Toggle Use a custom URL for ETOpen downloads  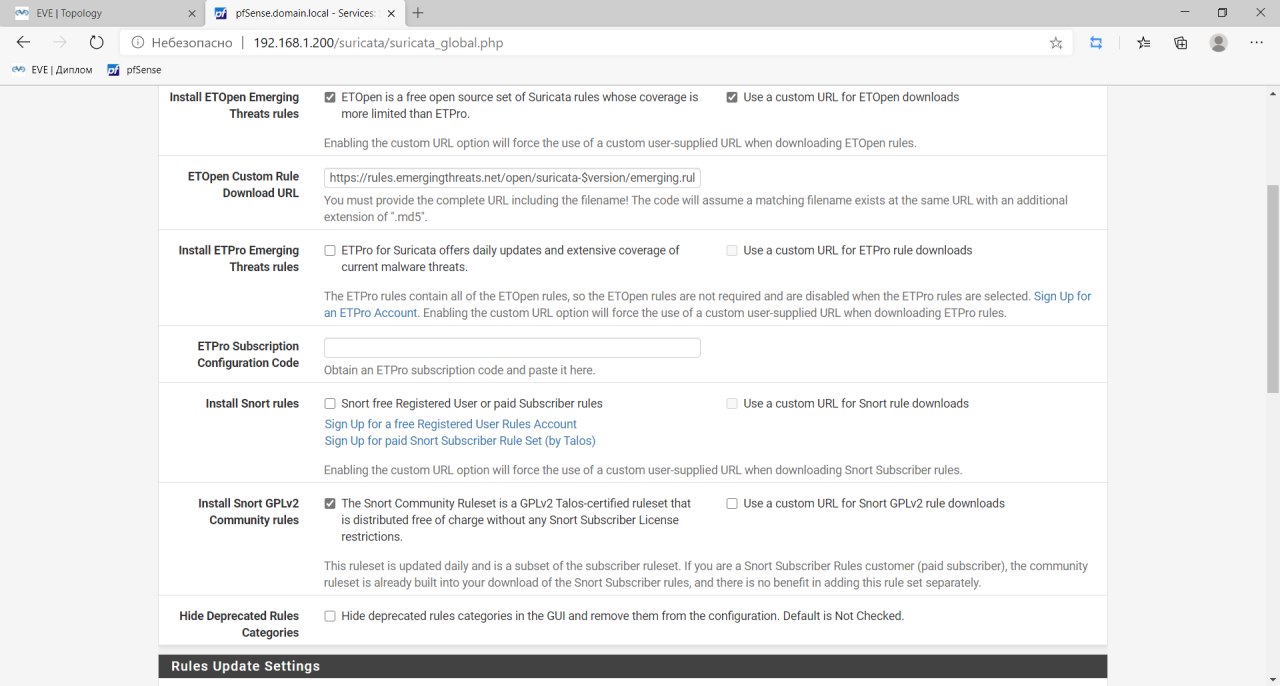732,98
